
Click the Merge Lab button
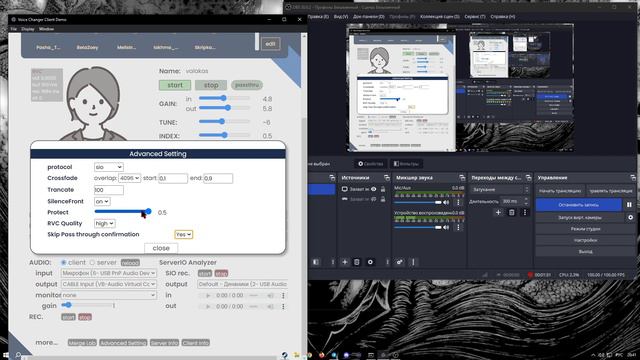tap(82, 343)
